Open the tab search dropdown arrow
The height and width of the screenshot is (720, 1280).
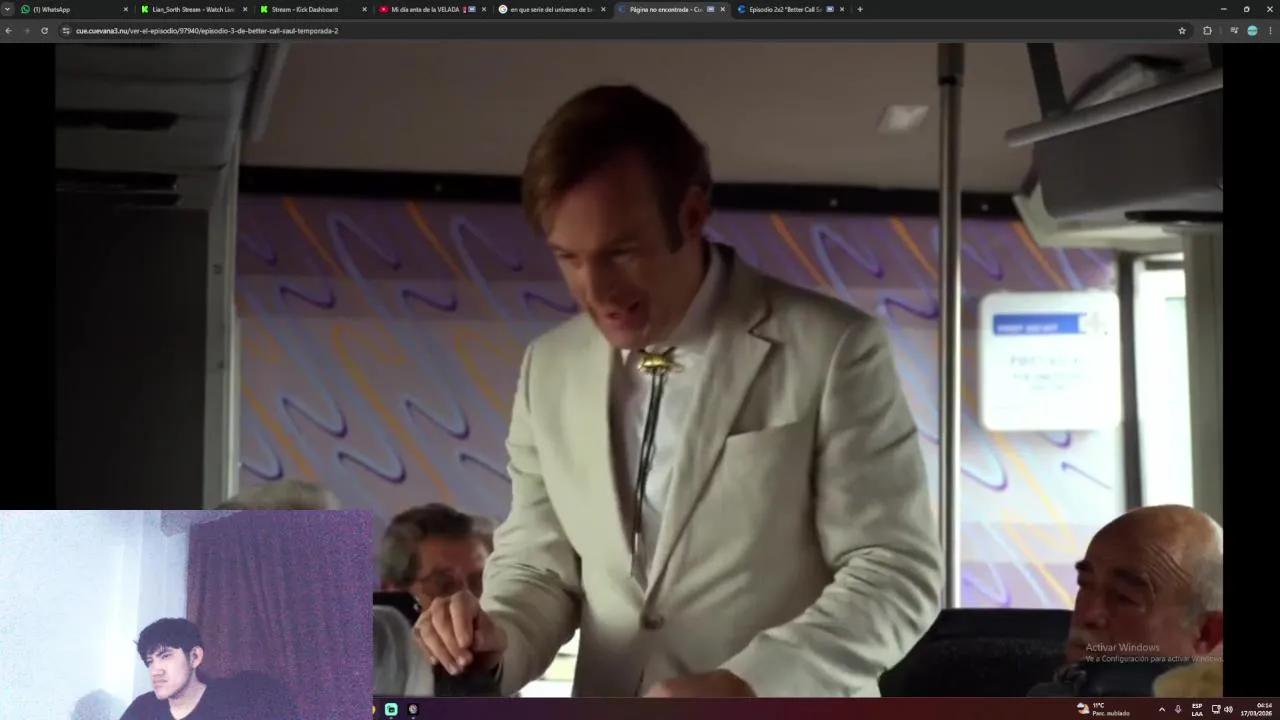[7, 9]
